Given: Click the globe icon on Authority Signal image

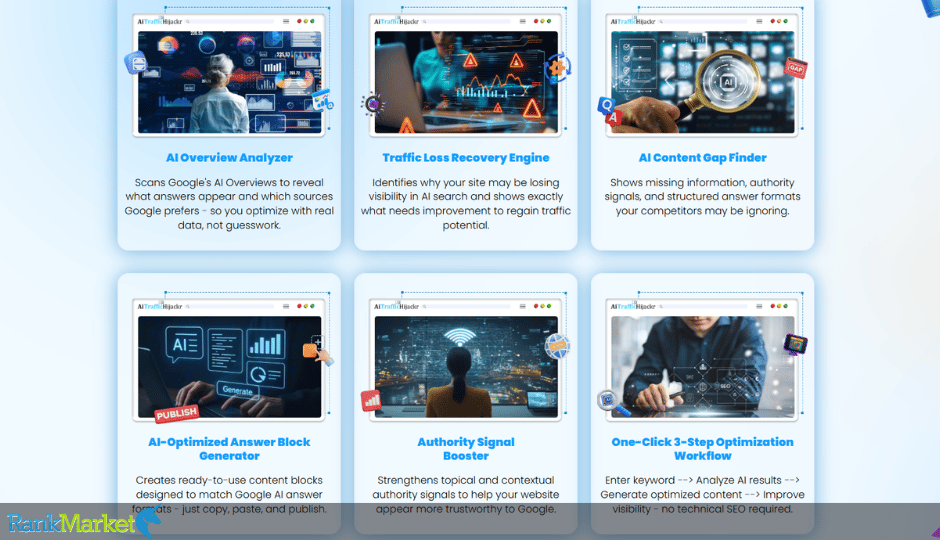Looking at the screenshot, I should pyautogui.click(x=557, y=346).
